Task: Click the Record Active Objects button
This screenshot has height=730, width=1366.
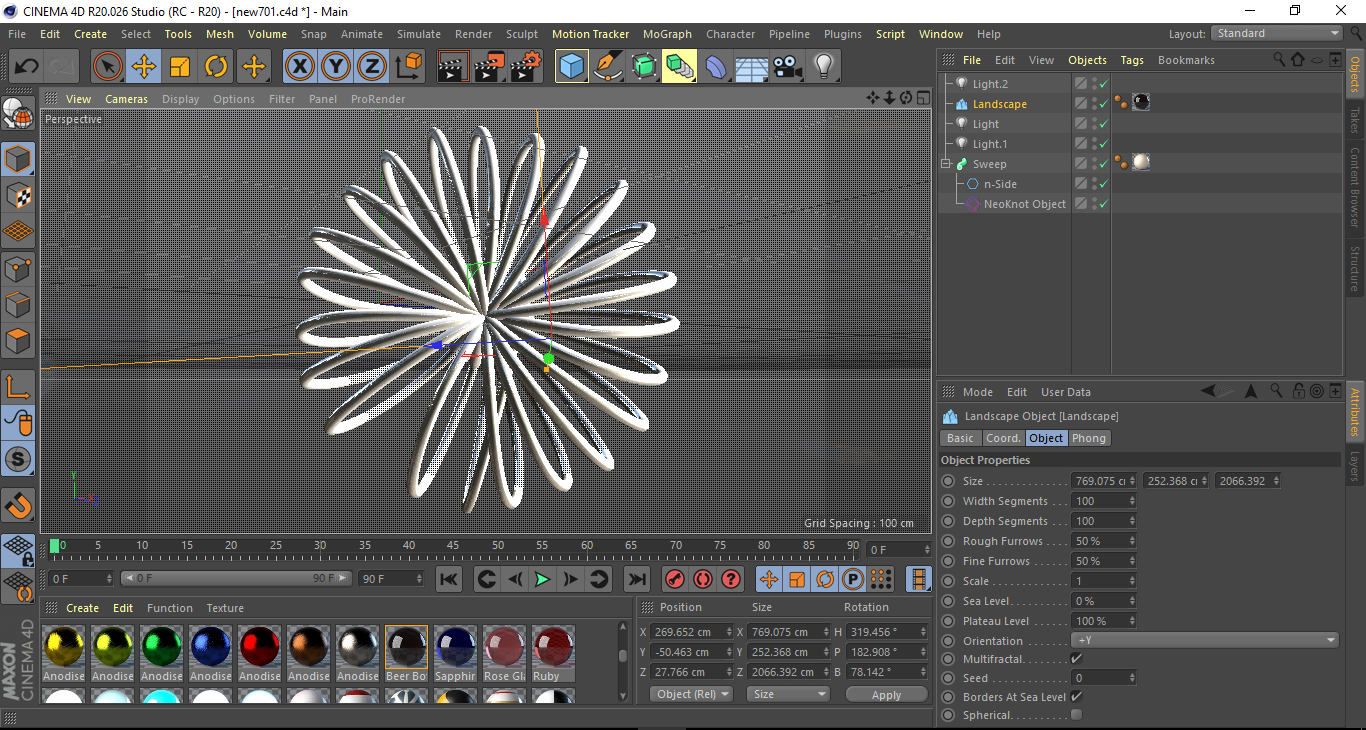Action: [x=675, y=579]
